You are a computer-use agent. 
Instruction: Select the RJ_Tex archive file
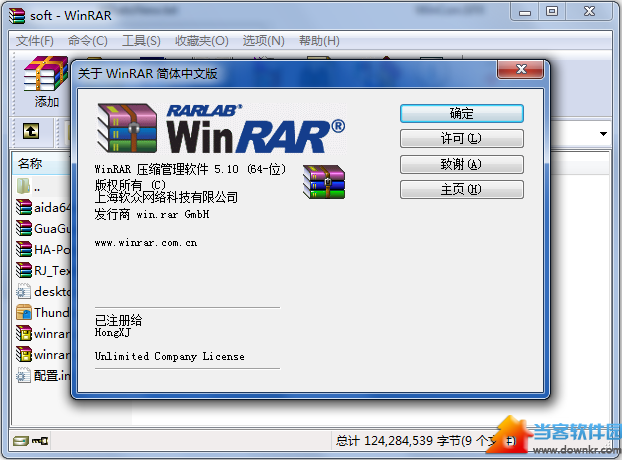pos(43,270)
